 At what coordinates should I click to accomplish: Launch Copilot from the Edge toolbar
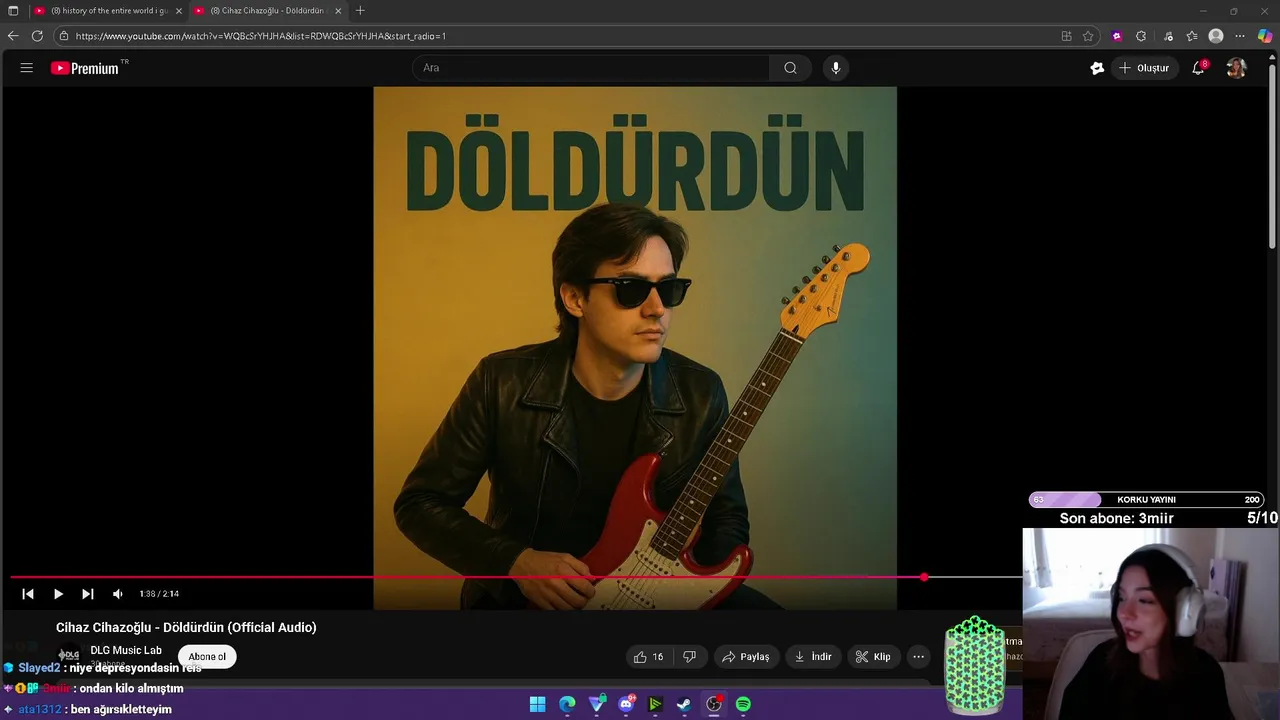pyautogui.click(x=1265, y=36)
